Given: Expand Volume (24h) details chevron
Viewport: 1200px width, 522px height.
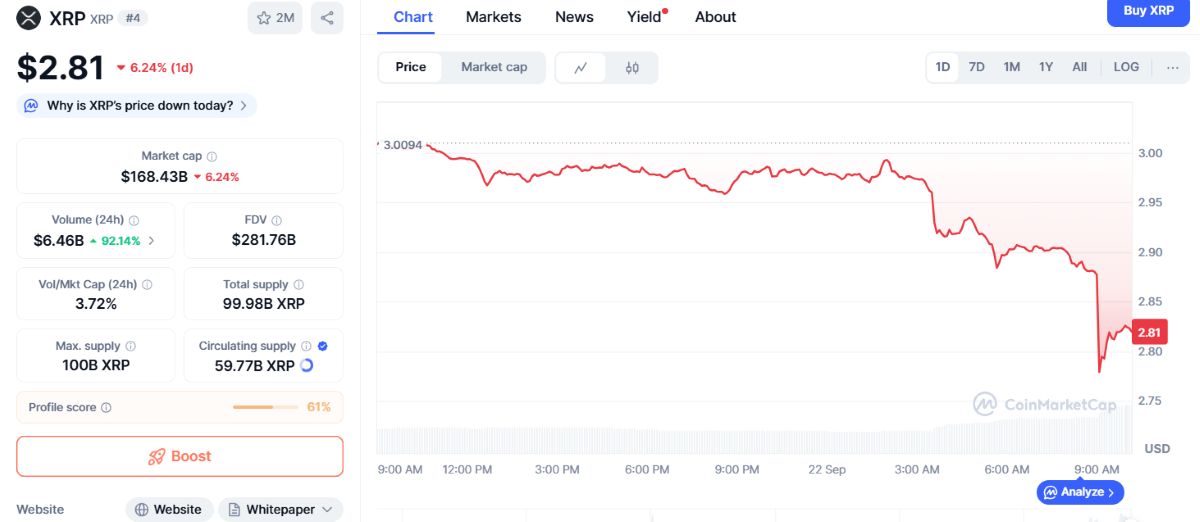Looking at the screenshot, I should click(153, 241).
